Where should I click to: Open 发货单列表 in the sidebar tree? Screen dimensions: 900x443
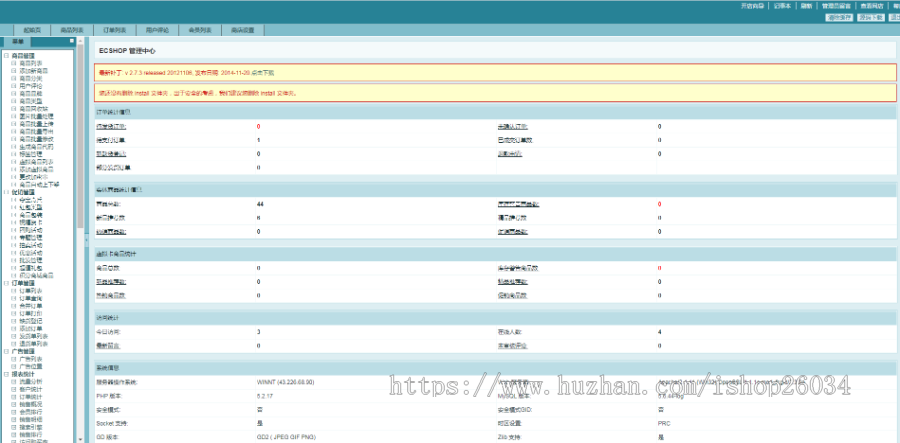coord(34,336)
